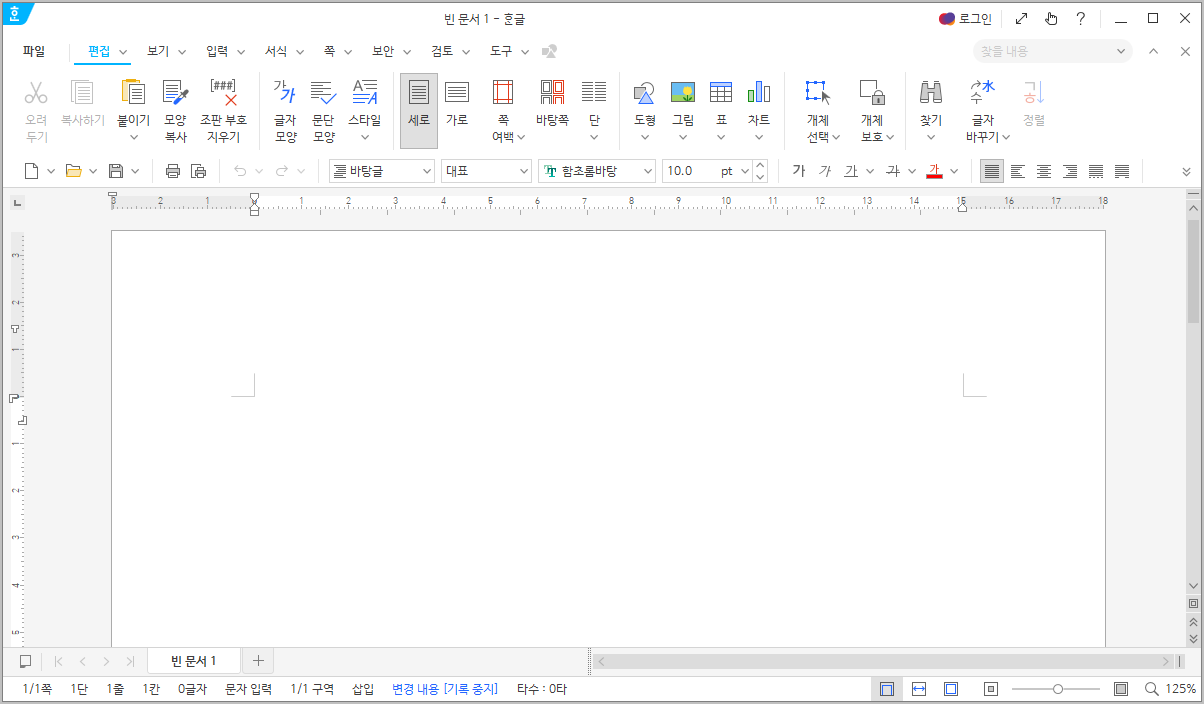Open the 입력 menu
The width and height of the screenshot is (1204, 704).
217,51
